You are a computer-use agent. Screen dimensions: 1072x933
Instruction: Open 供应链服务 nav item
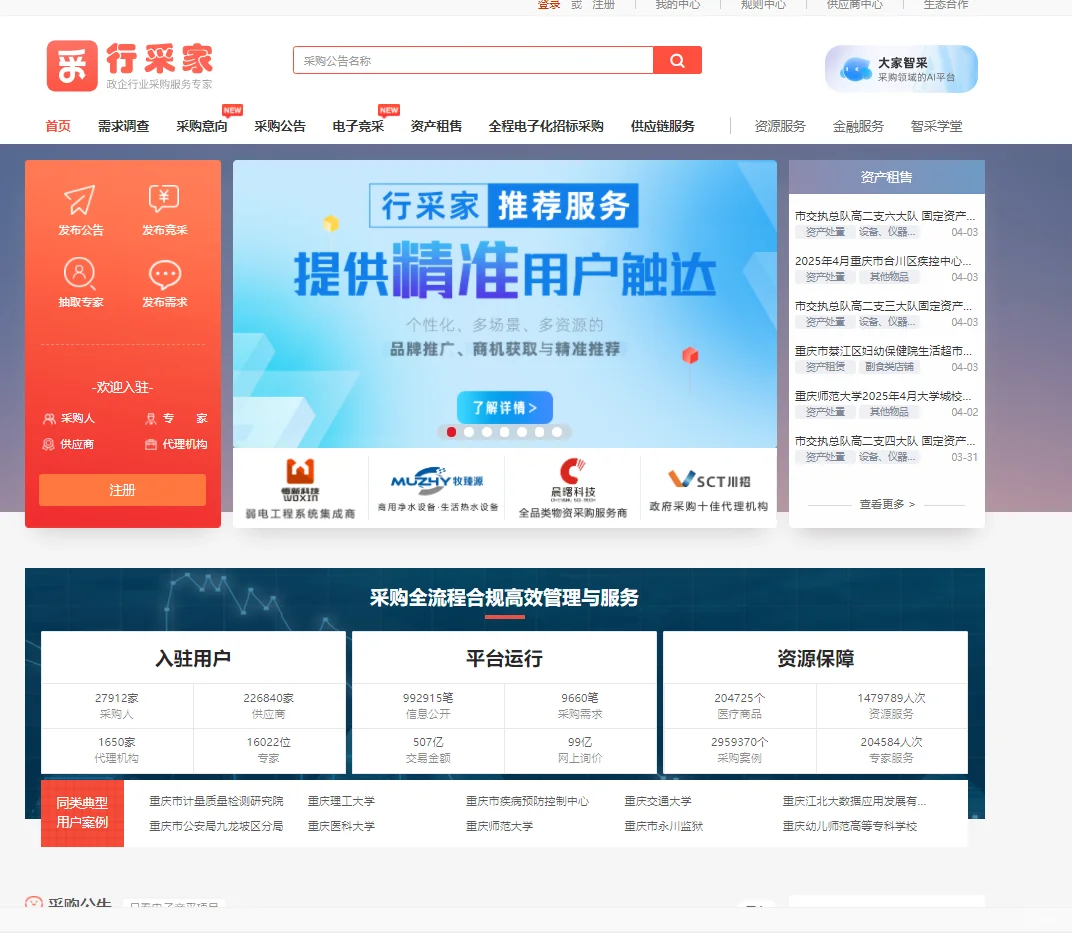pyautogui.click(x=662, y=126)
